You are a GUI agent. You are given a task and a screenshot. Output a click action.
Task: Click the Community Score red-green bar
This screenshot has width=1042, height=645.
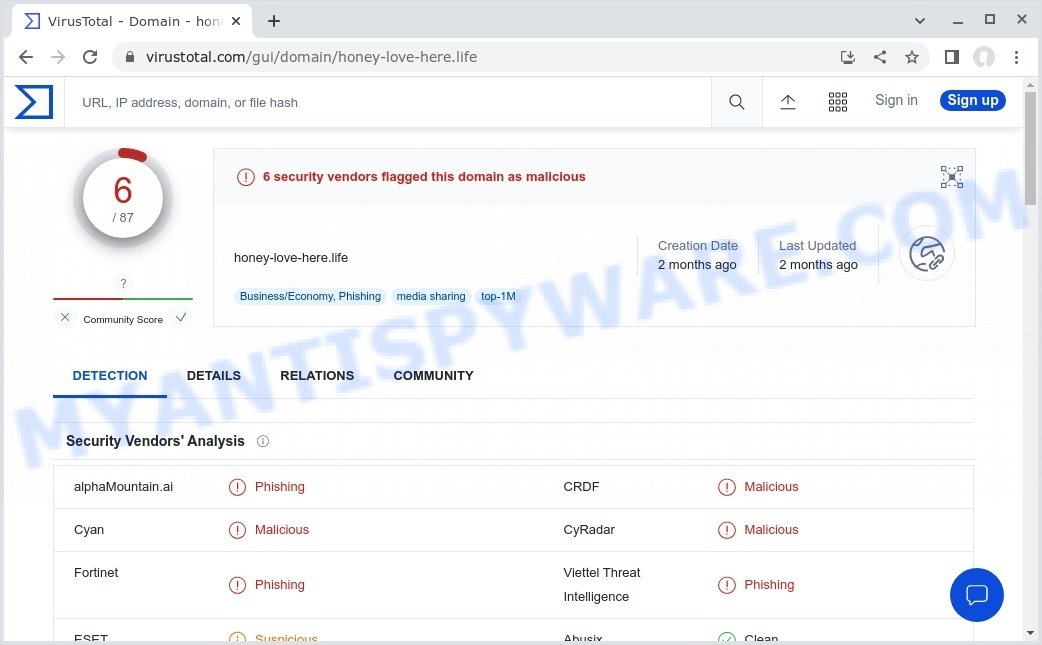[x=123, y=299]
